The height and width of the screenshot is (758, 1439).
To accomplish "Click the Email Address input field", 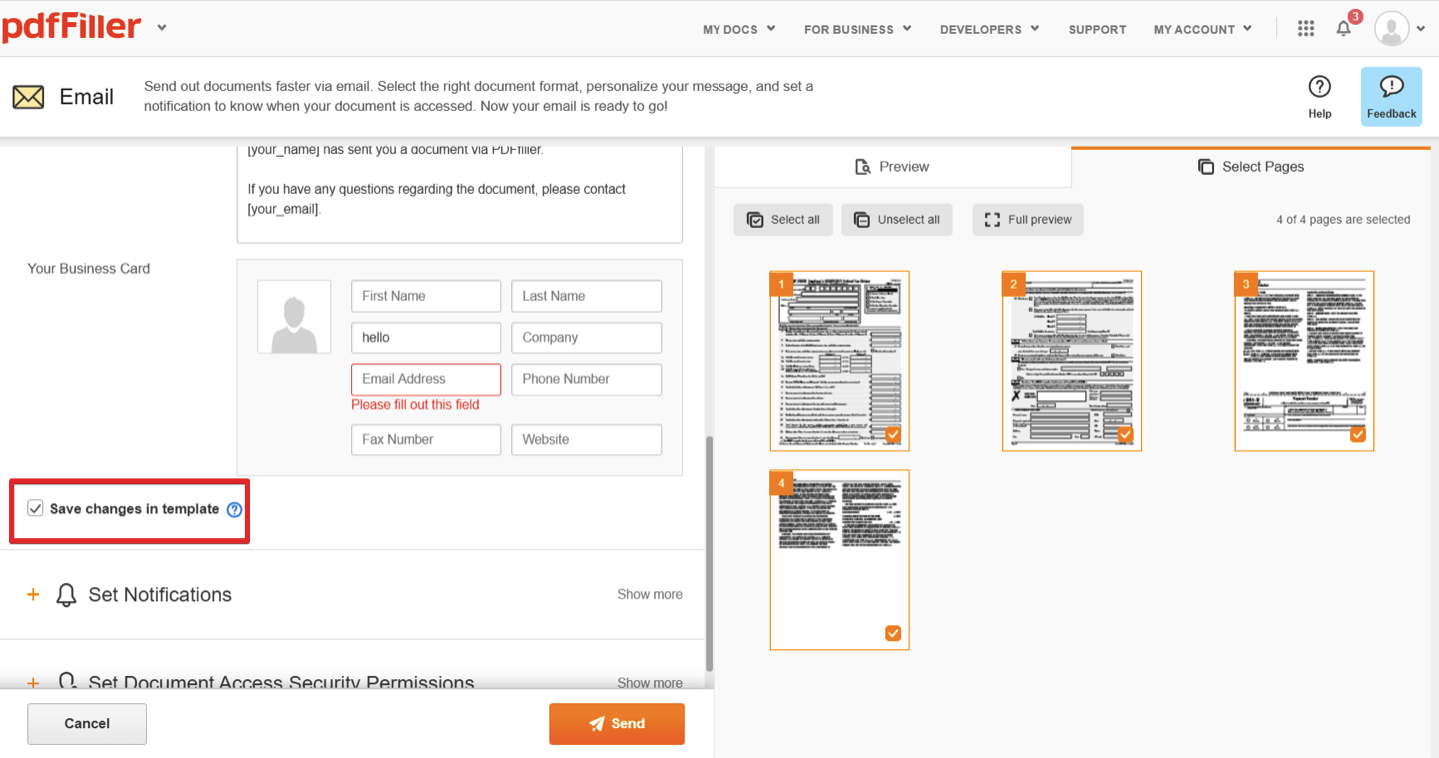I will click(x=425, y=379).
